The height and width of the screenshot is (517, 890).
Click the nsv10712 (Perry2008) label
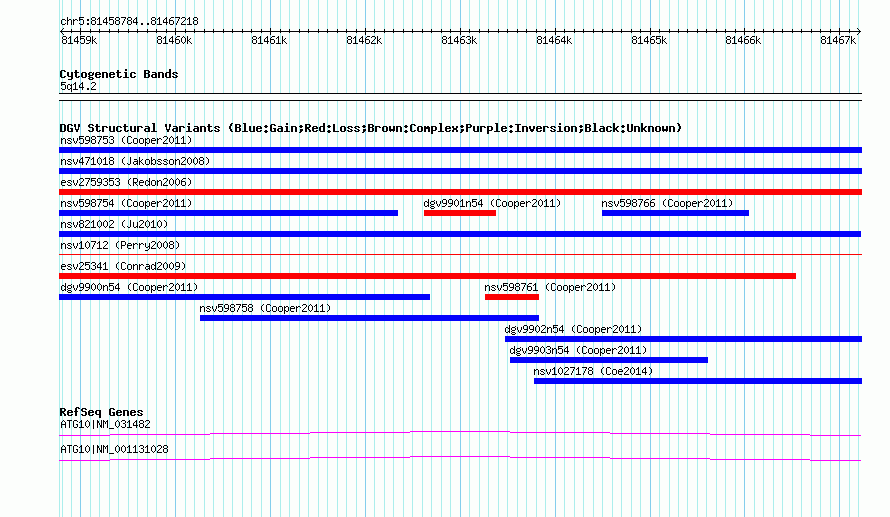[x=120, y=245]
